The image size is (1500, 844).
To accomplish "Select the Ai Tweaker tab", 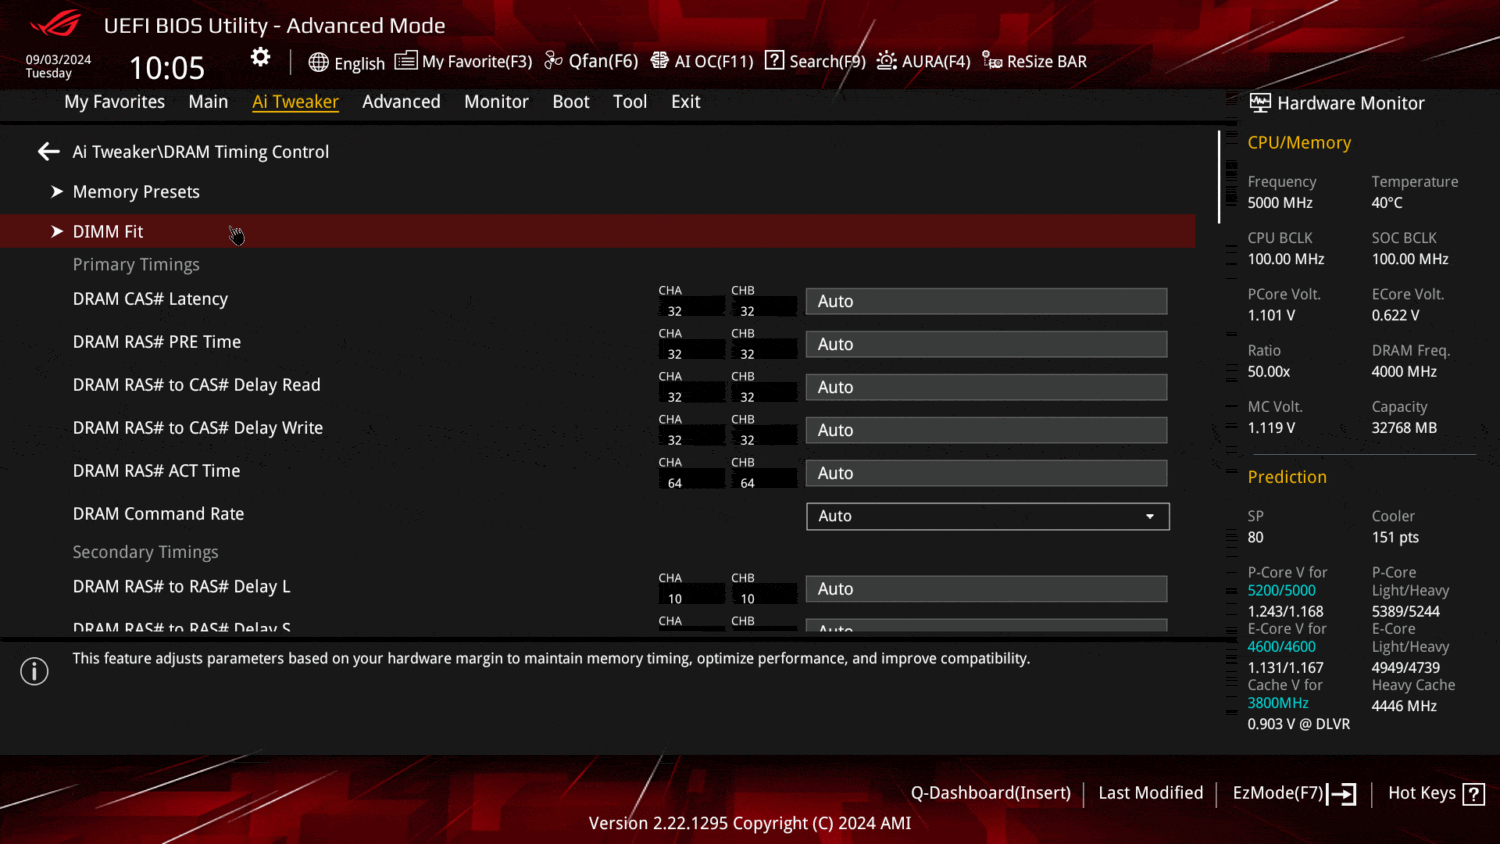I will click(x=295, y=102).
